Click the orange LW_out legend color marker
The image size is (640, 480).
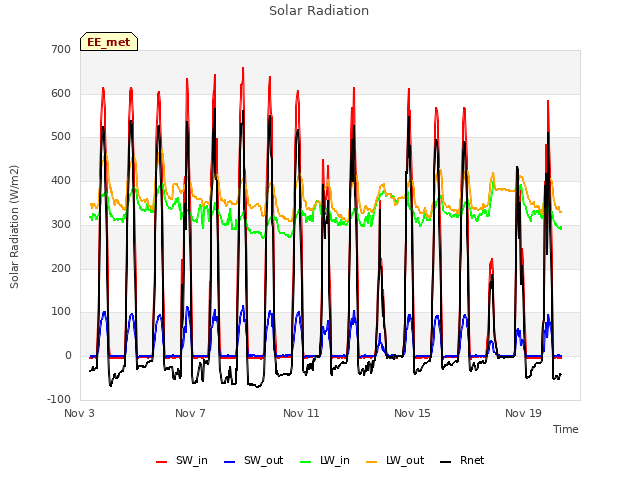click(371, 462)
